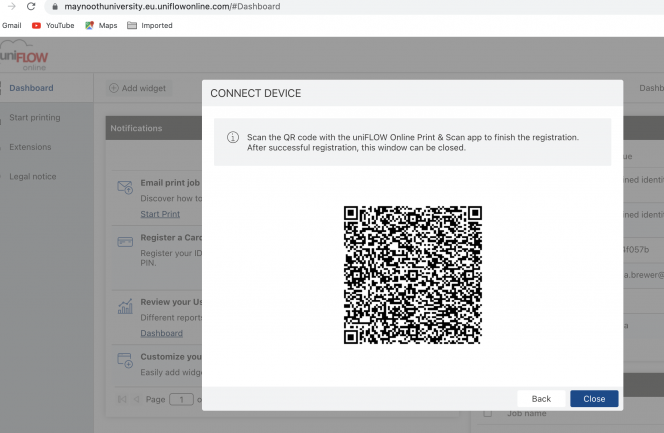
Task: Click the info icon in dialog banner
Action: [232, 137]
